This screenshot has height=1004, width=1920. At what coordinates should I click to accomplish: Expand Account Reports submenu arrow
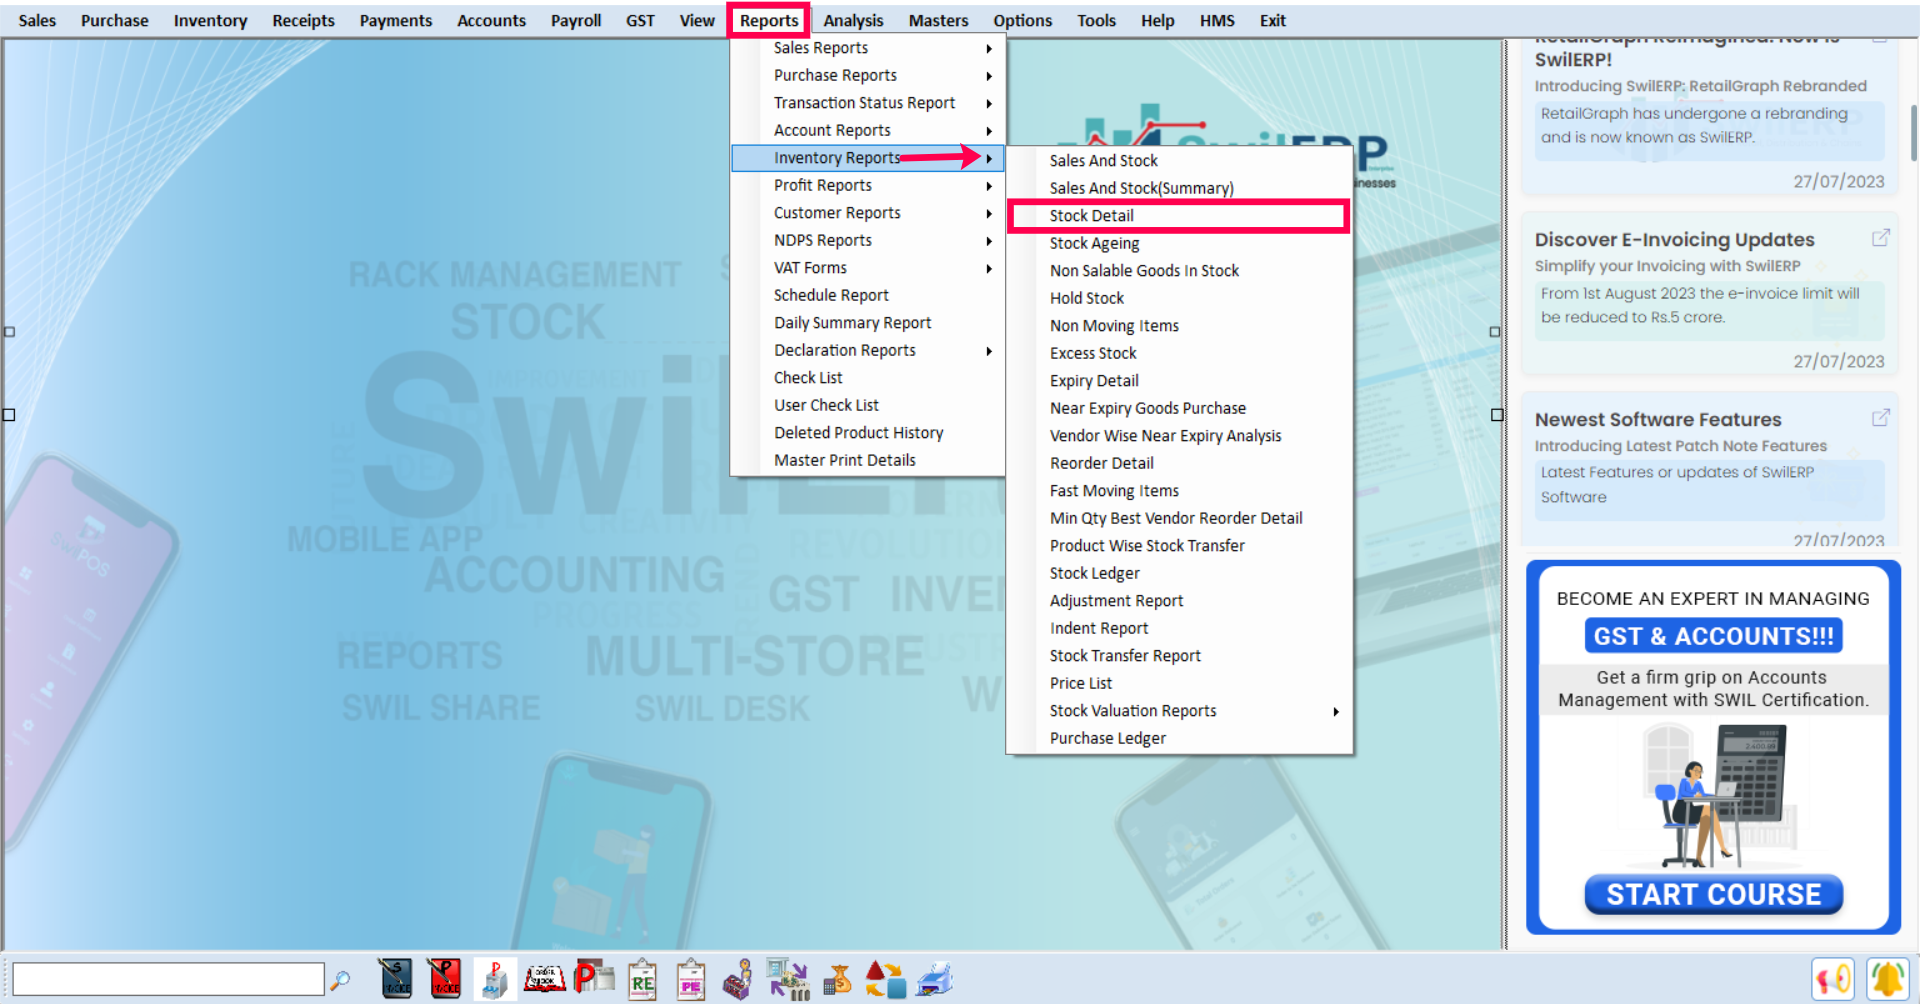[989, 131]
